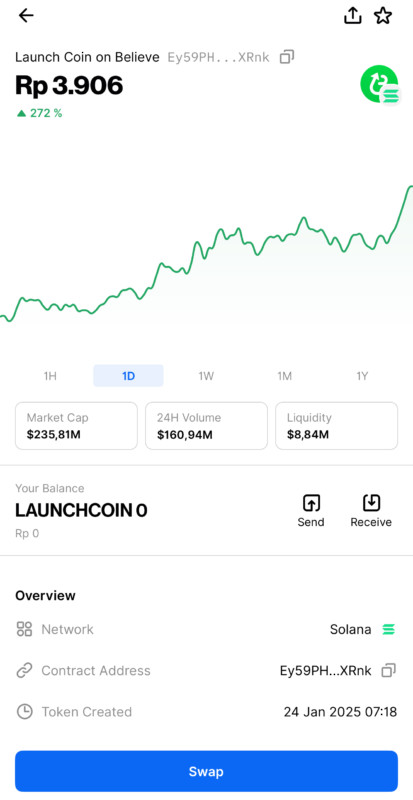Tap the peak of the price chart
Viewport: 413px width, 800px height.
click(410, 187)
